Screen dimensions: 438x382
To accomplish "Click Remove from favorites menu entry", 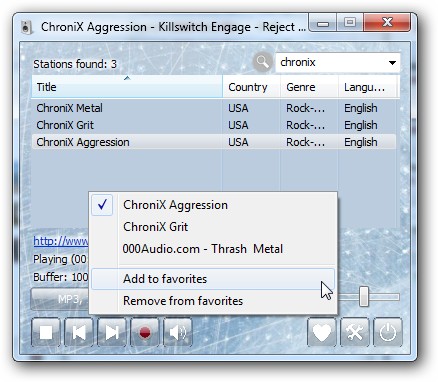I will [x=213, y=301].
